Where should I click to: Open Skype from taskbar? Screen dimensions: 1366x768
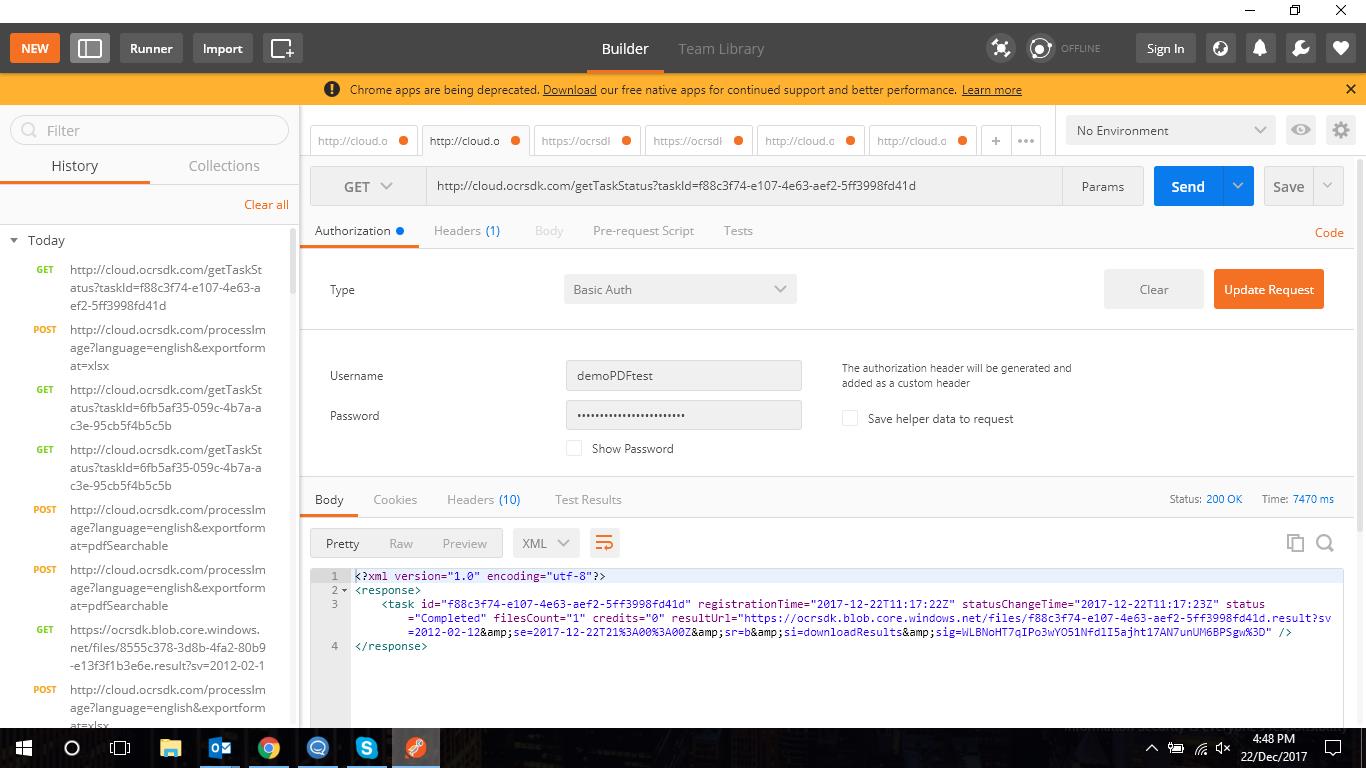366,748
